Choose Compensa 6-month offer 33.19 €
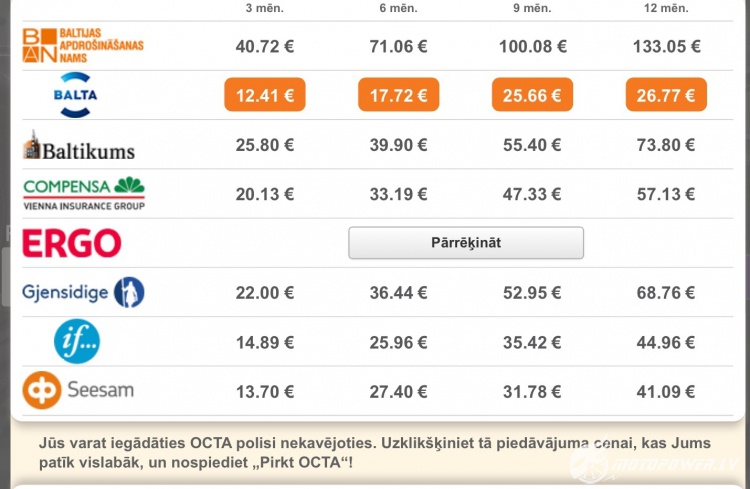 coord(398,194)
